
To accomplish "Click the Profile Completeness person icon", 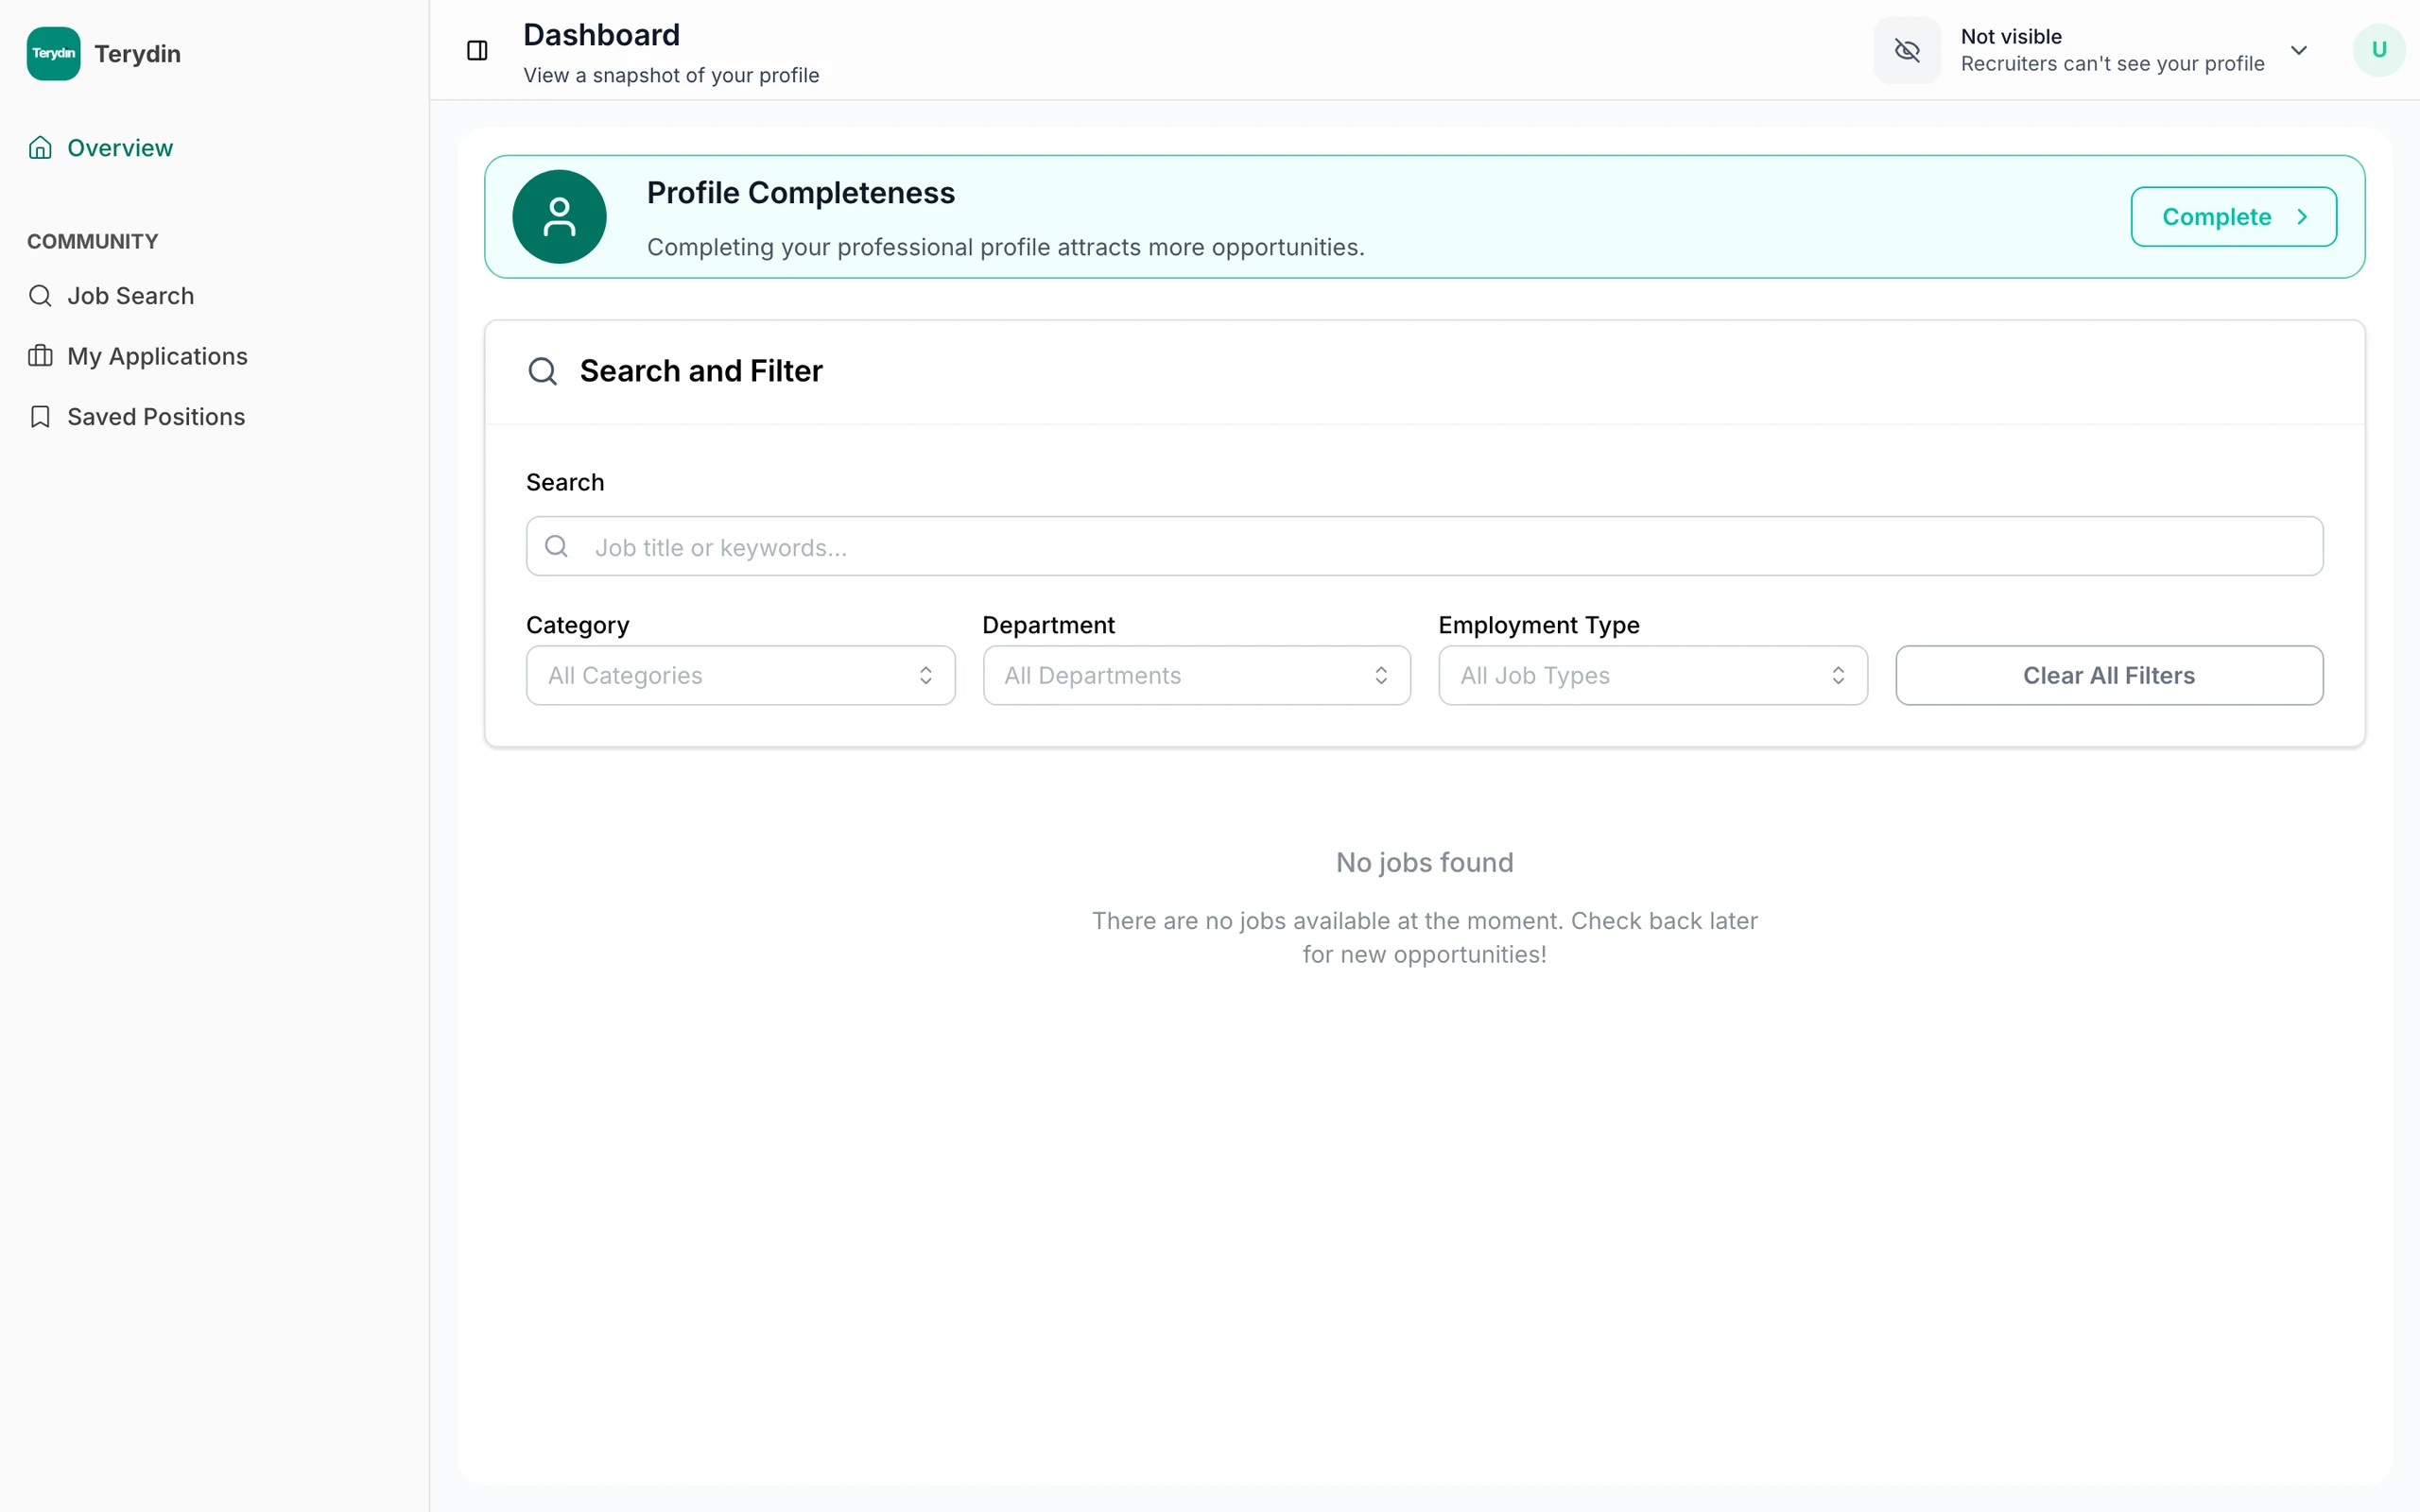I will pyautogui.click(x=559, y=217).
